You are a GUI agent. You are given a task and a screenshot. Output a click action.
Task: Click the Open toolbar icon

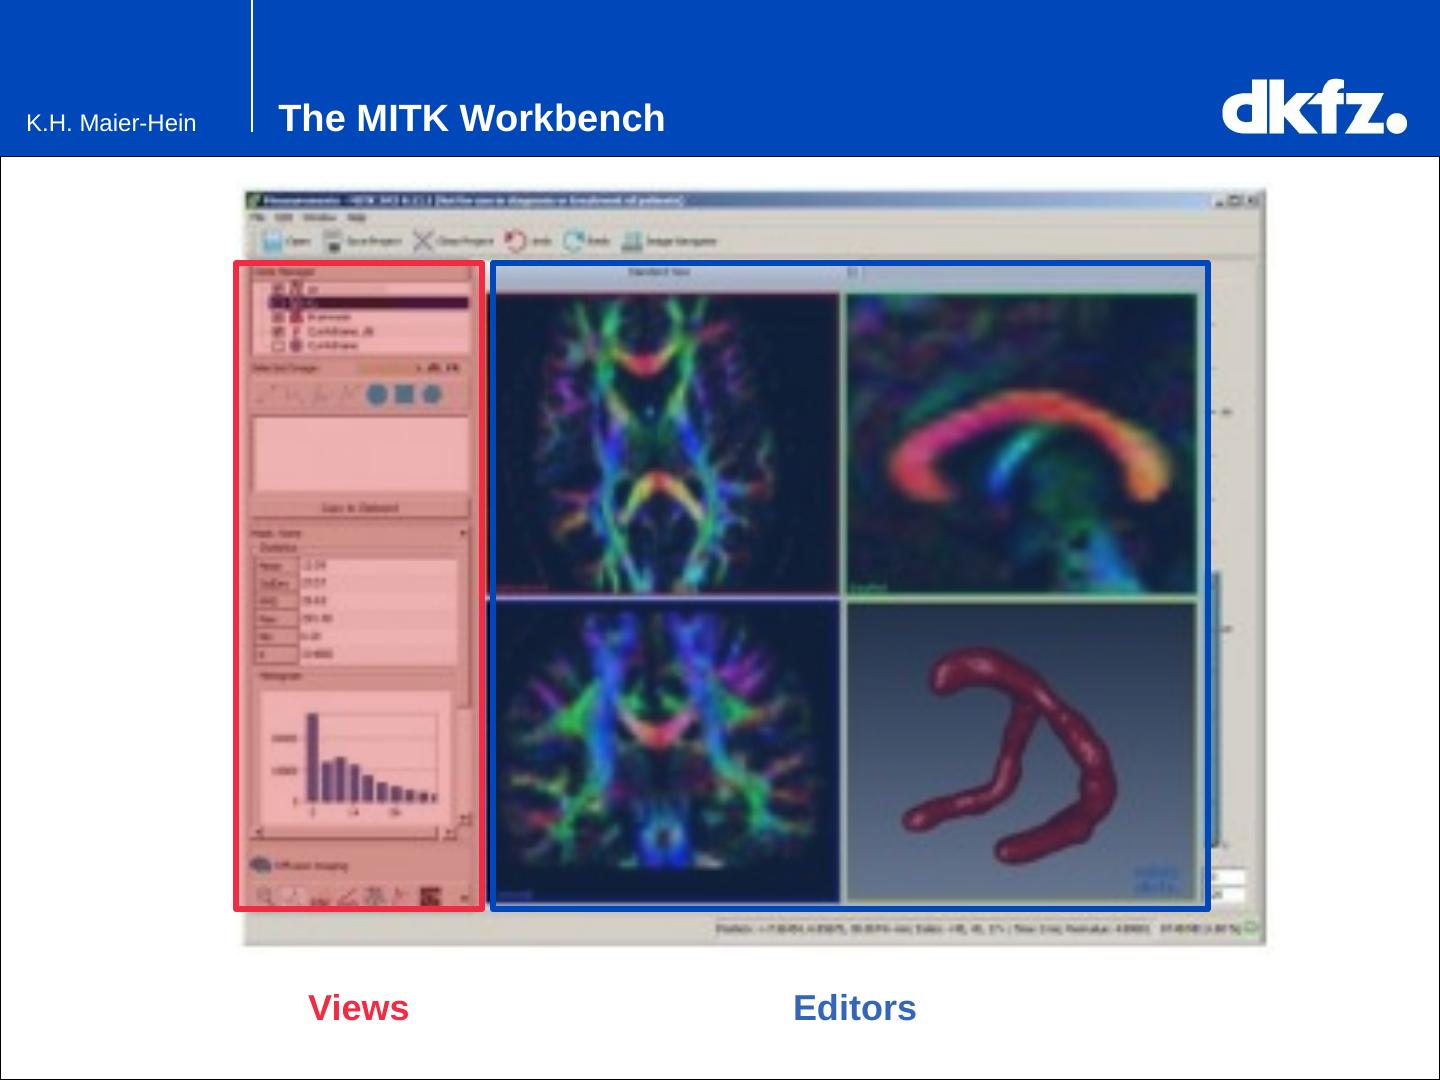(x=272, y=241)
